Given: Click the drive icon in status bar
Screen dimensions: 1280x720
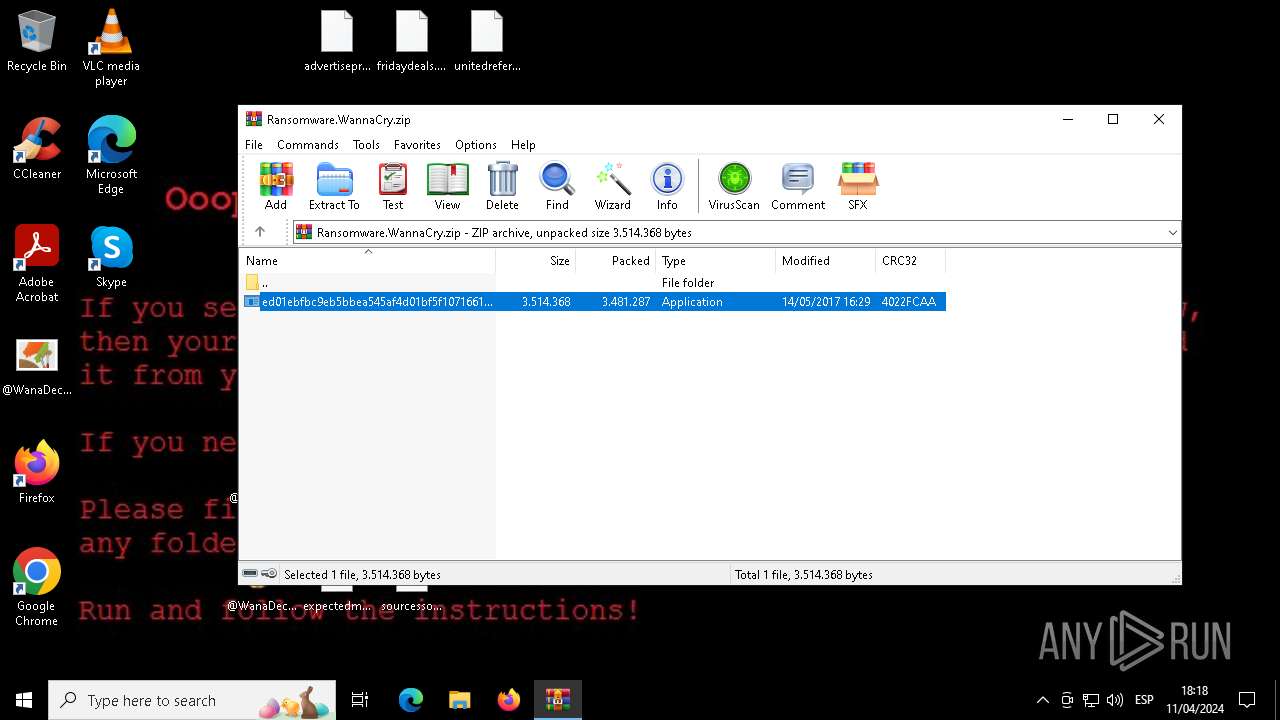Looking at the screenshot, I should click(250, 574).
